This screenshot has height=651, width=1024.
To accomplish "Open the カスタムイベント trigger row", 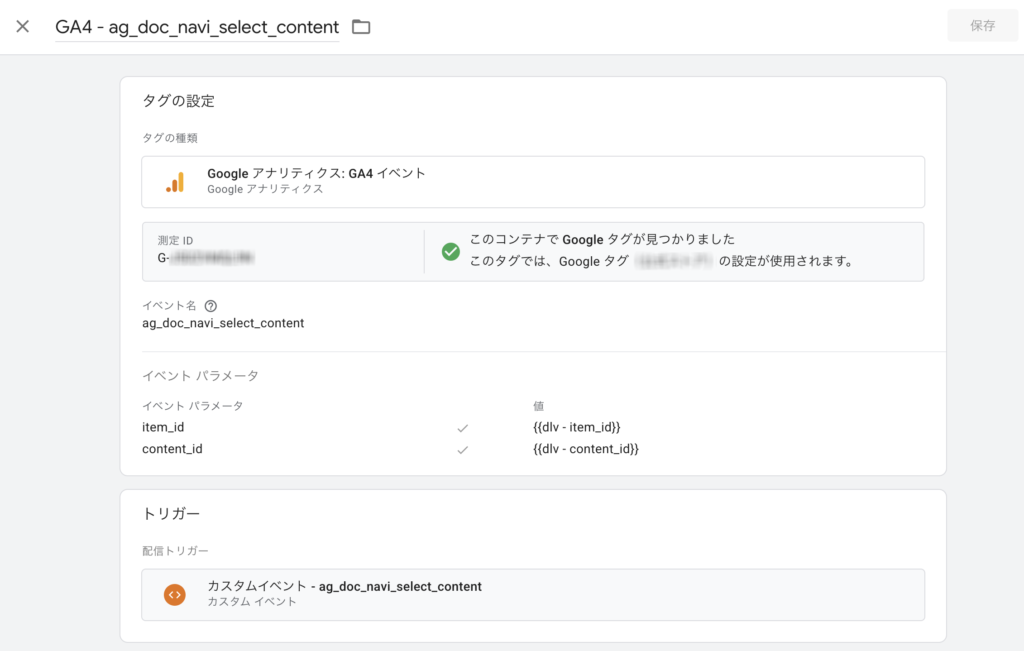I will (532, 594).
